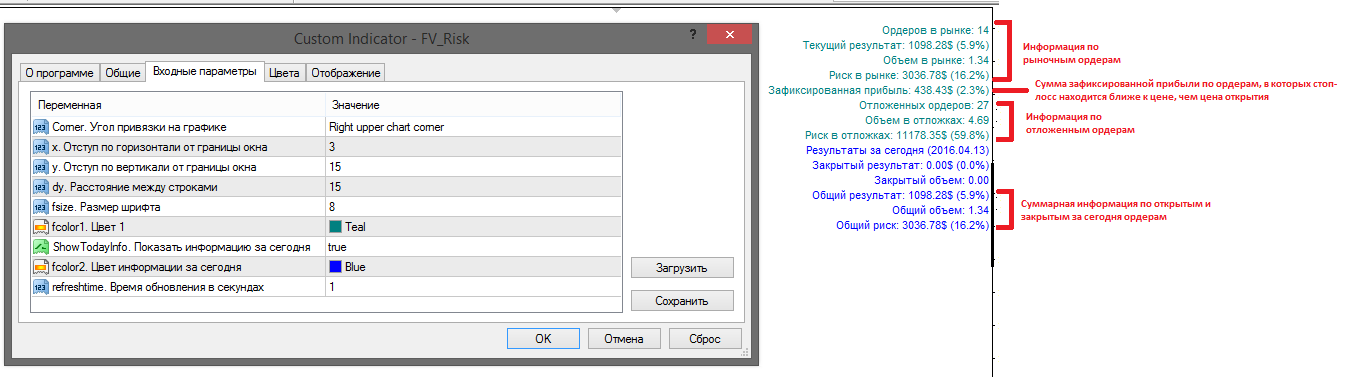The width and height of the screenshot is (1345, 390).
Task: Click the integer icon beside refreshtime
Action: [x=41, y=287]
